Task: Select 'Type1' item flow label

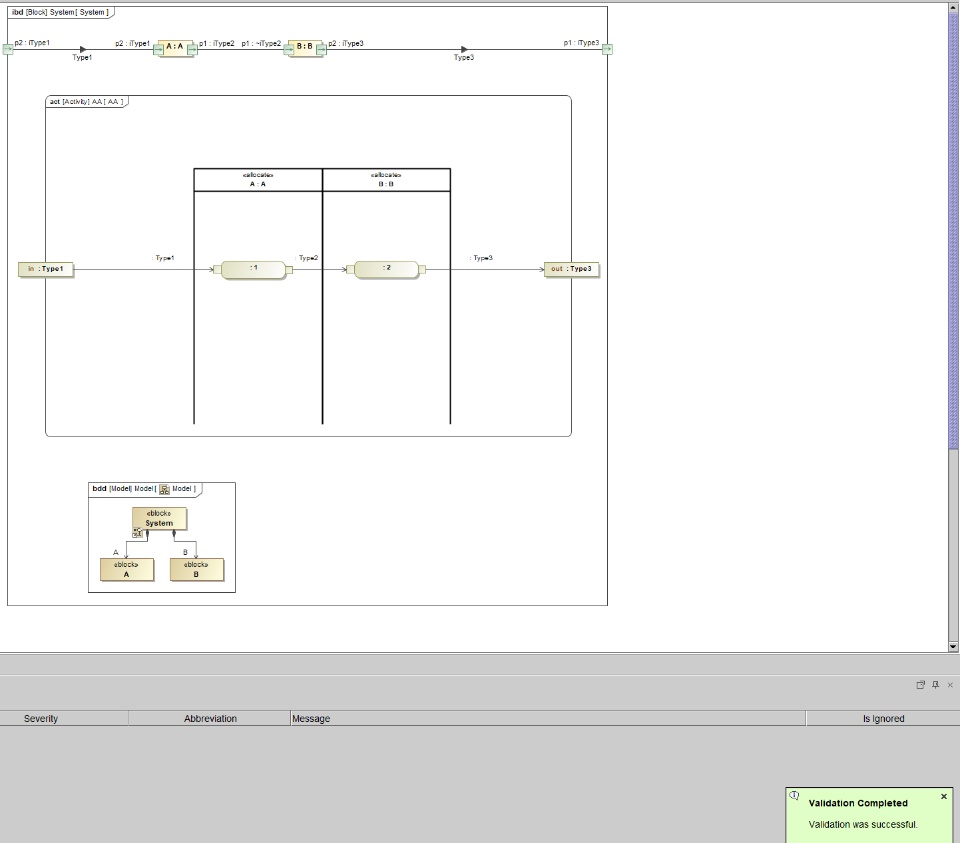Action: tap(82, 58)
